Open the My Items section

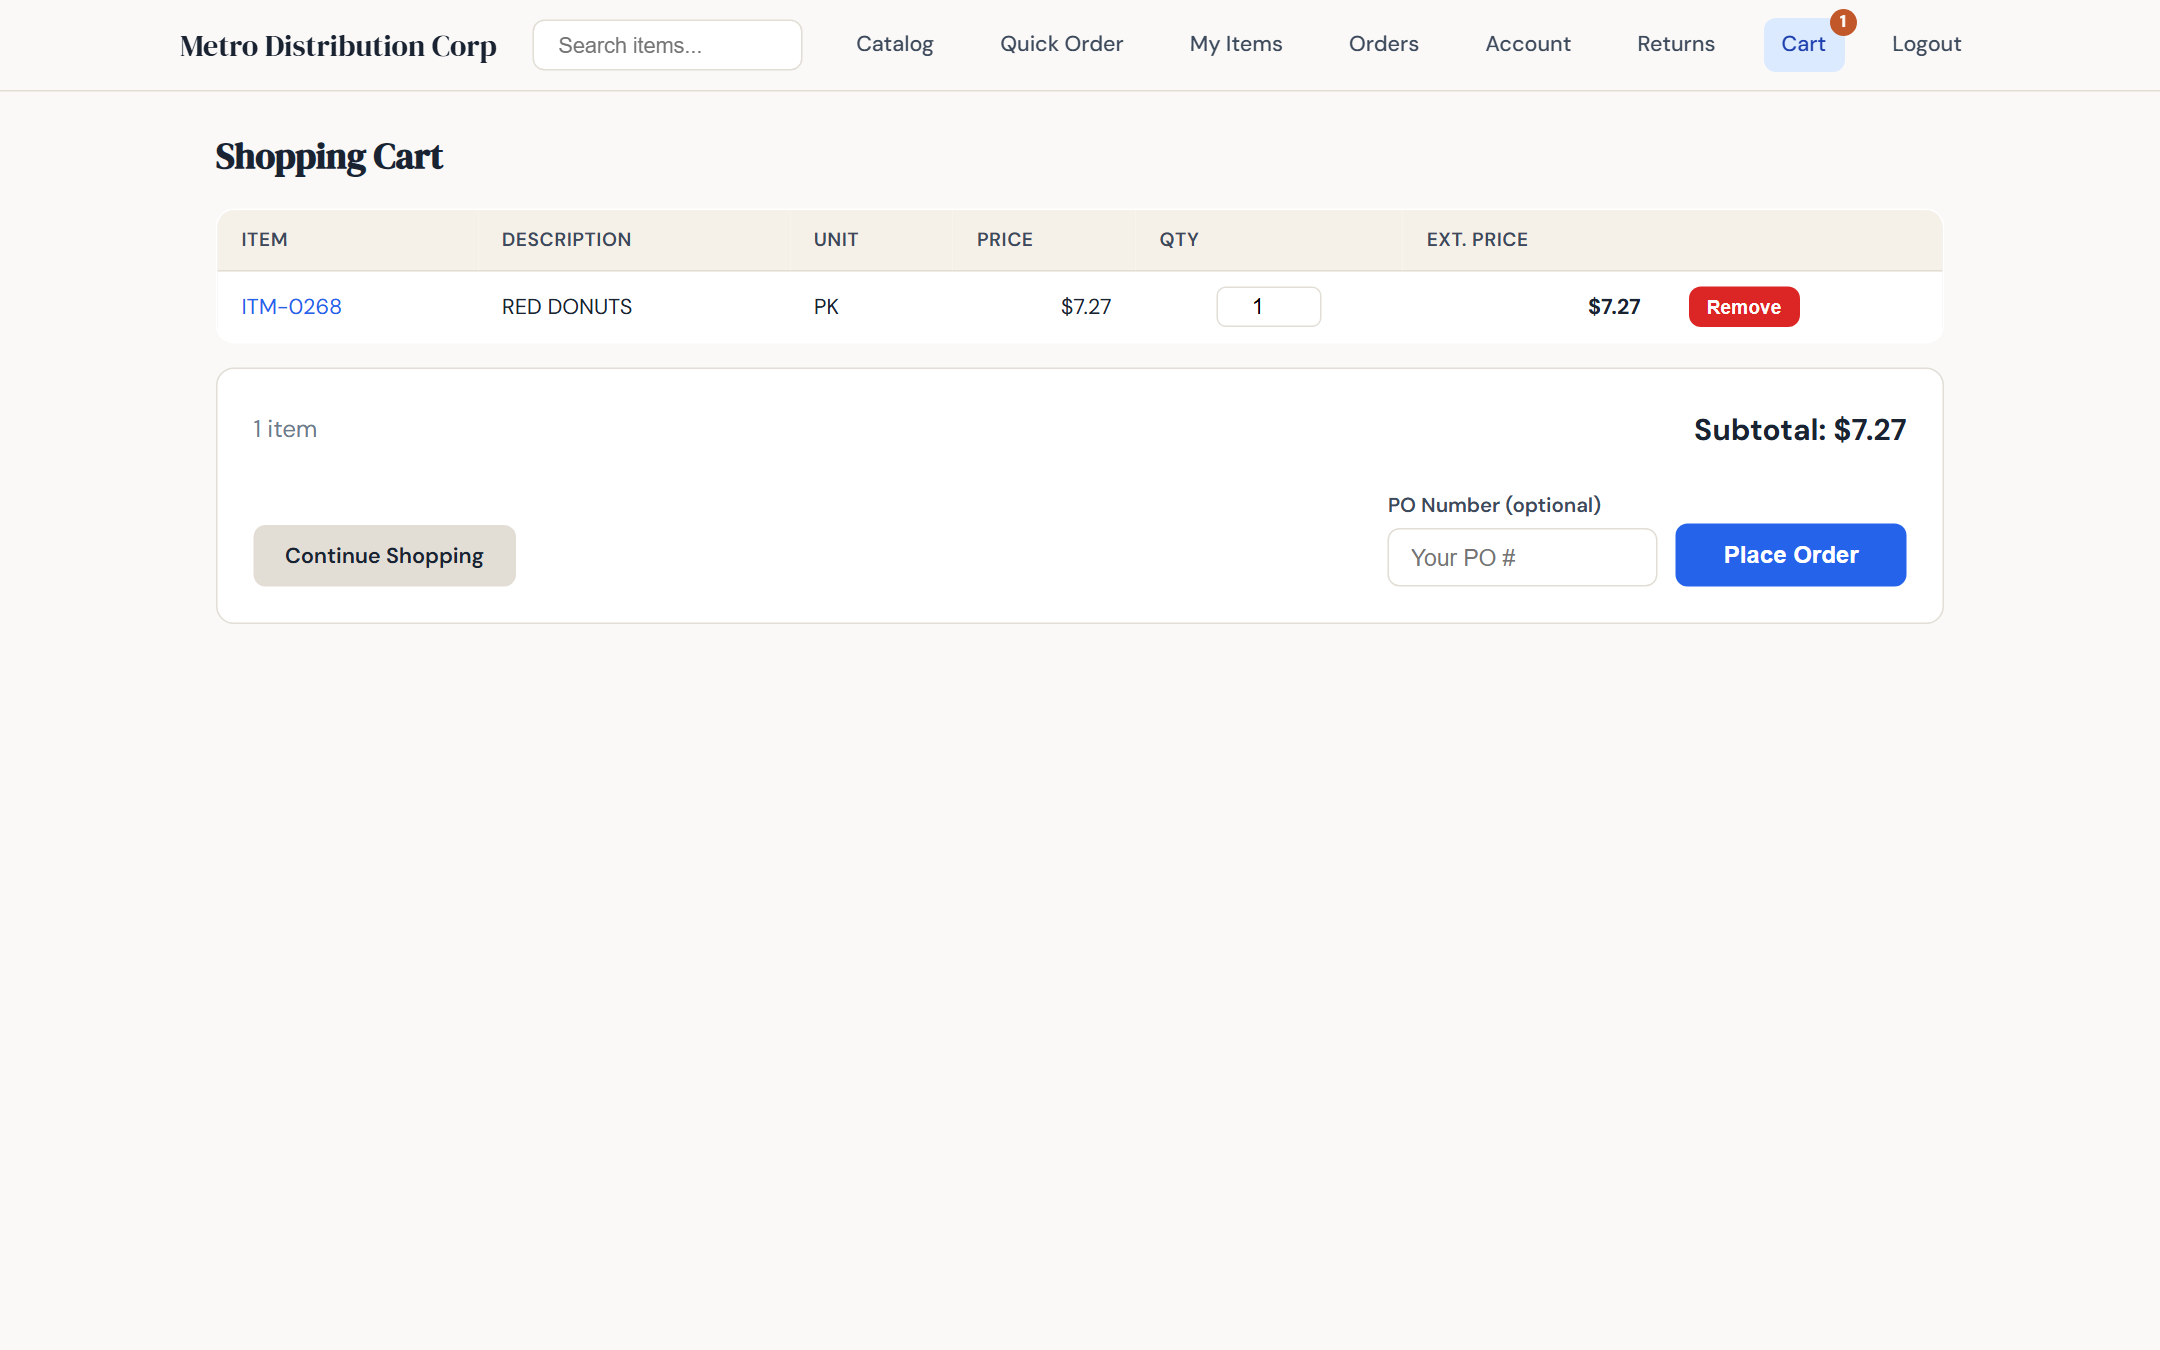1235,44
